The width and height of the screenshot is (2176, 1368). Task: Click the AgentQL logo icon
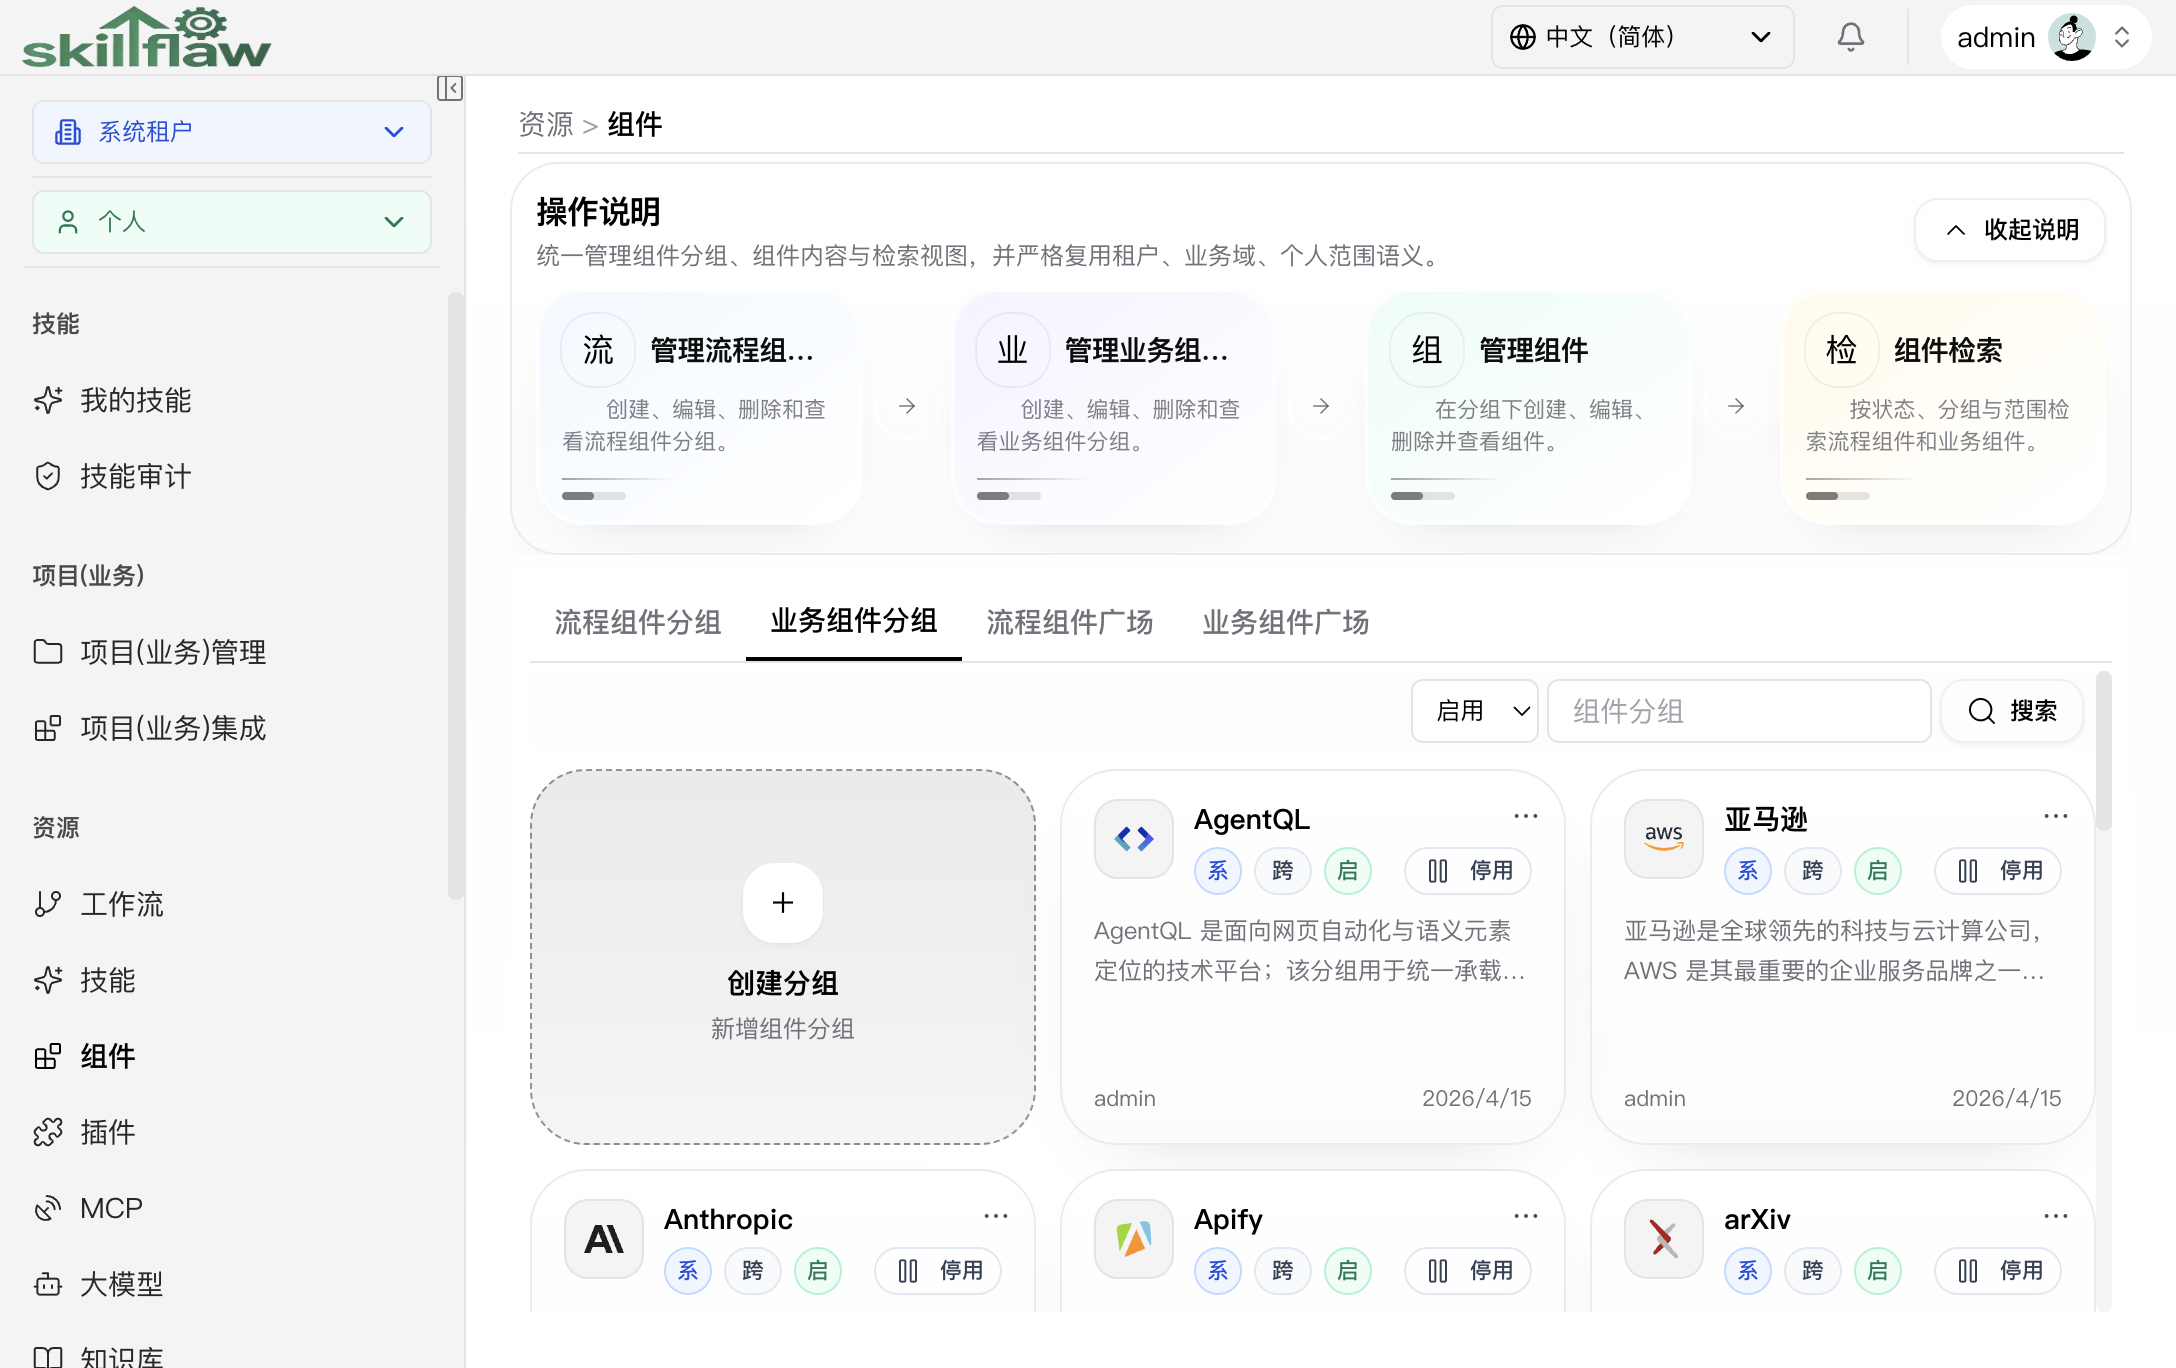1134,839
